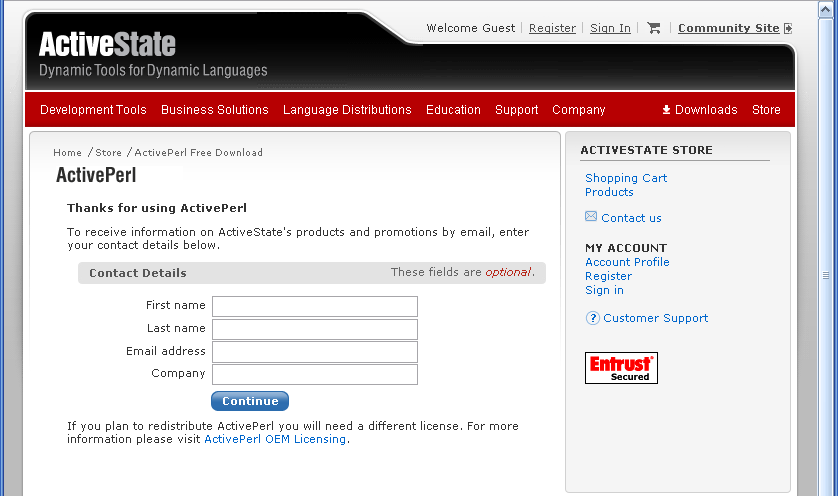Click the Entrust Secured badge
This screenshot has width=838, height=496.
click(x=621, y=368)
